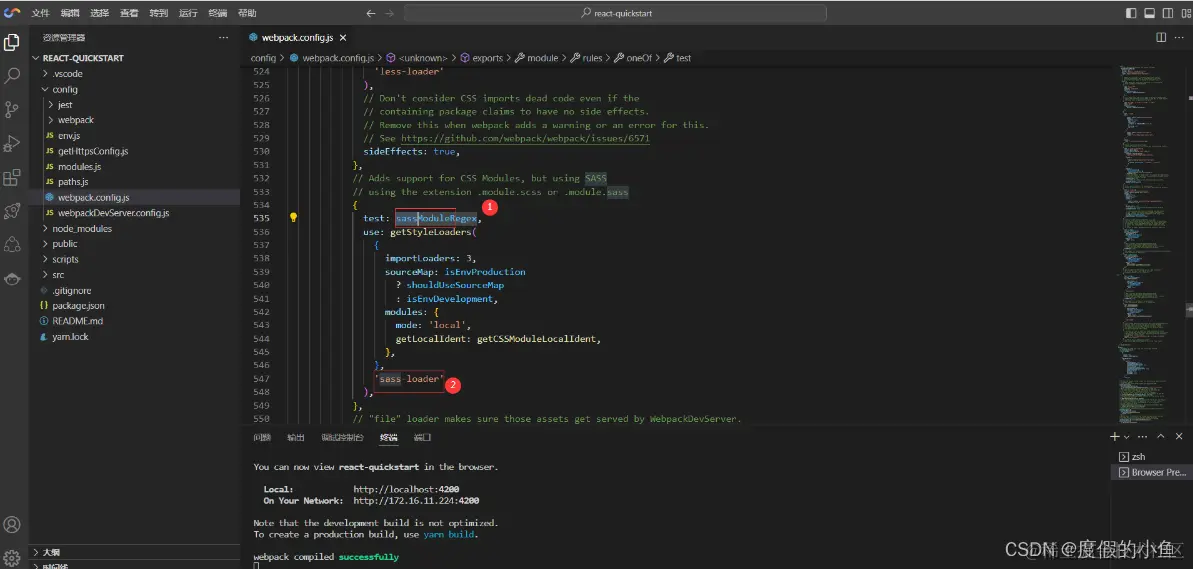Open the Accounts icon at bottom of activity bar

12,525
